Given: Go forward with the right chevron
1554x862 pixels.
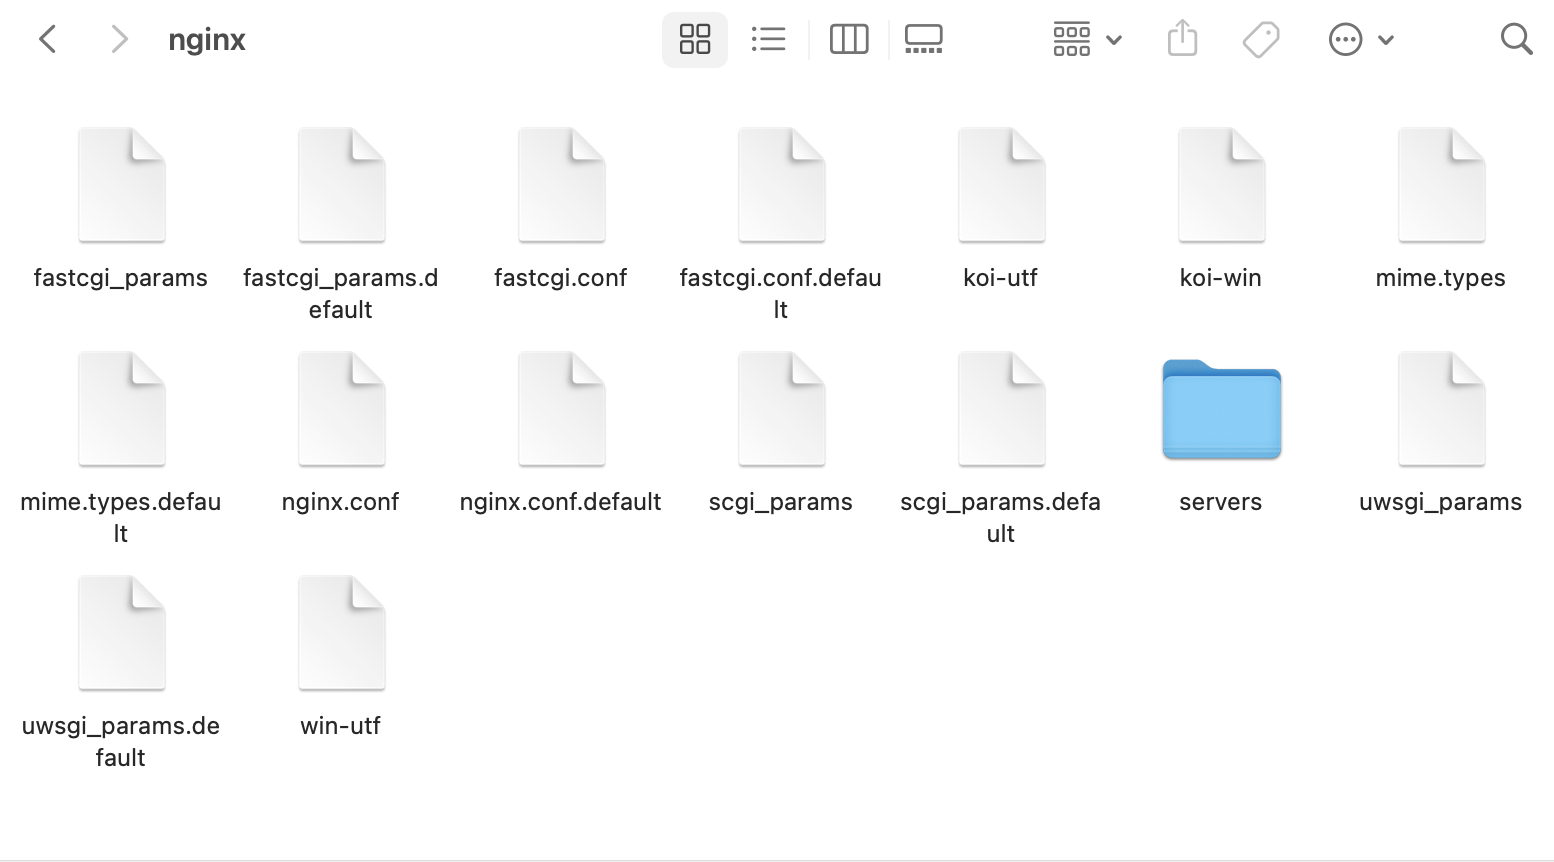Looking at the screenshot, I should (119, 40).
